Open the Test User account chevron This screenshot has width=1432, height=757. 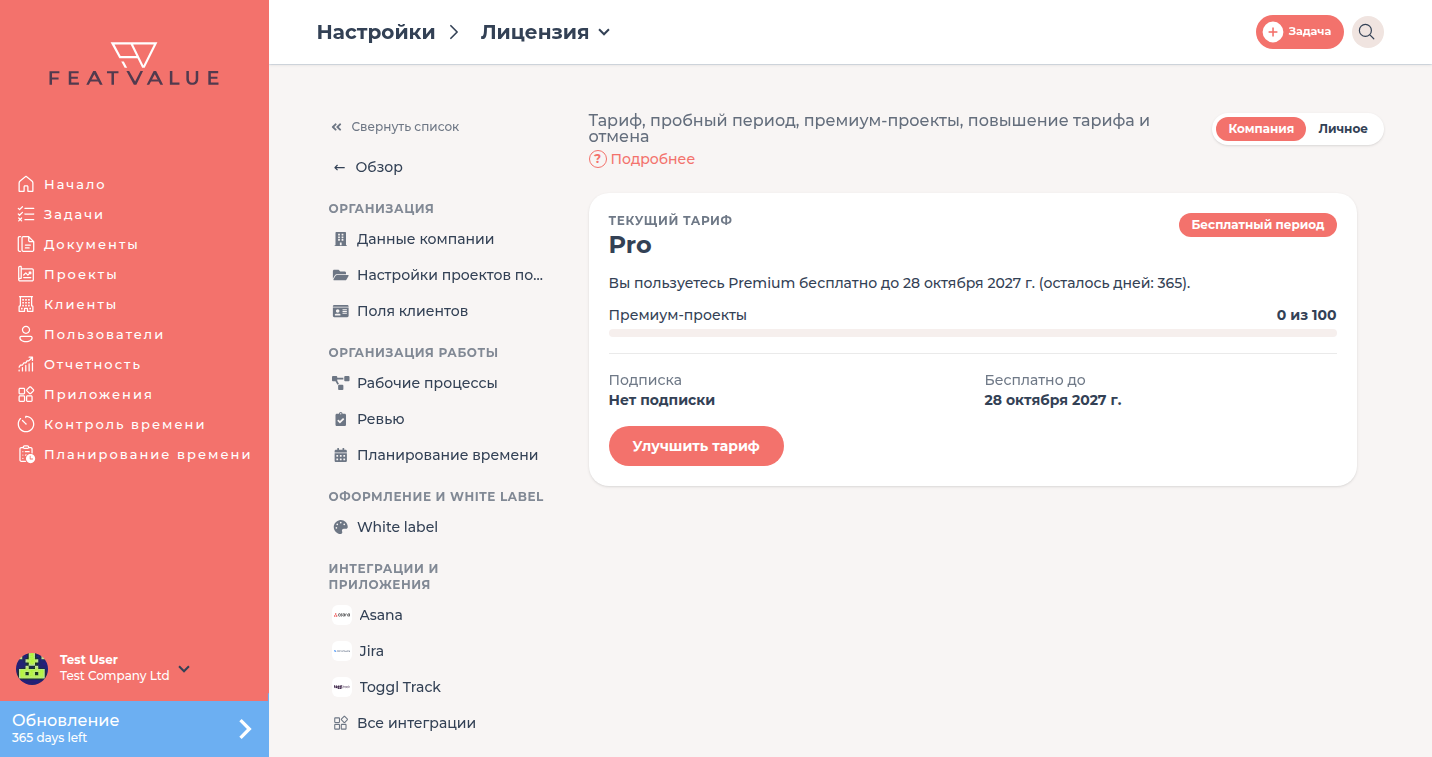point(184,669)
